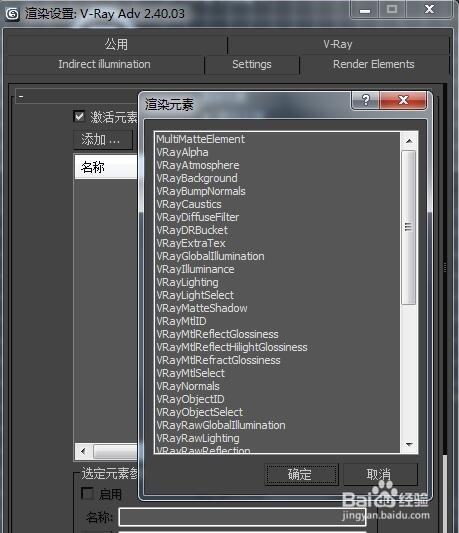Switch to the V-Ray tab
Viewport: 459px width, 533px height.
[338, 45]
